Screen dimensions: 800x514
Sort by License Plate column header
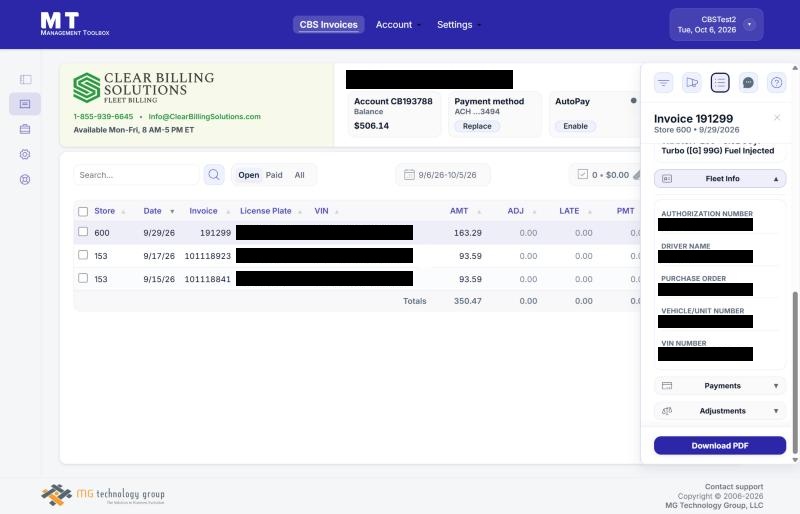click(266, 211)
